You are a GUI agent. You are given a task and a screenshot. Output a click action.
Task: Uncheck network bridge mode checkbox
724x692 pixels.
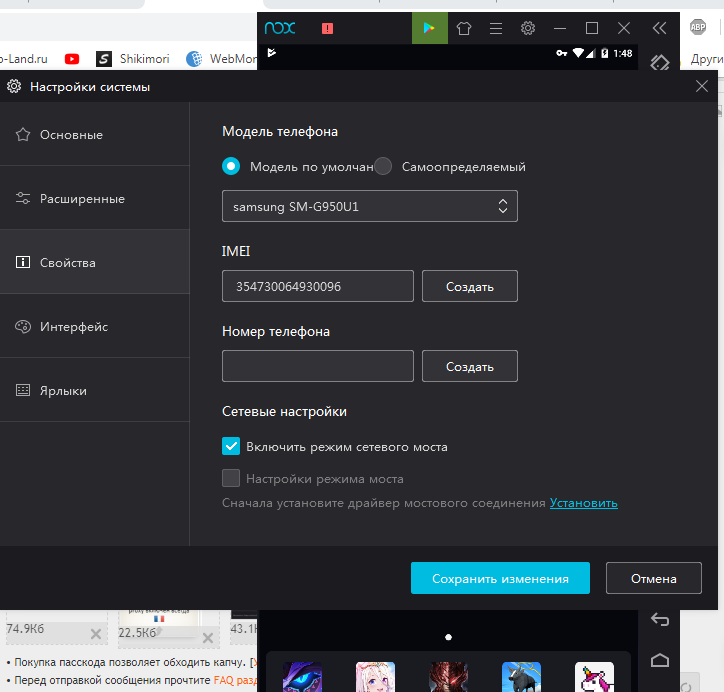(x=231, y=446)
